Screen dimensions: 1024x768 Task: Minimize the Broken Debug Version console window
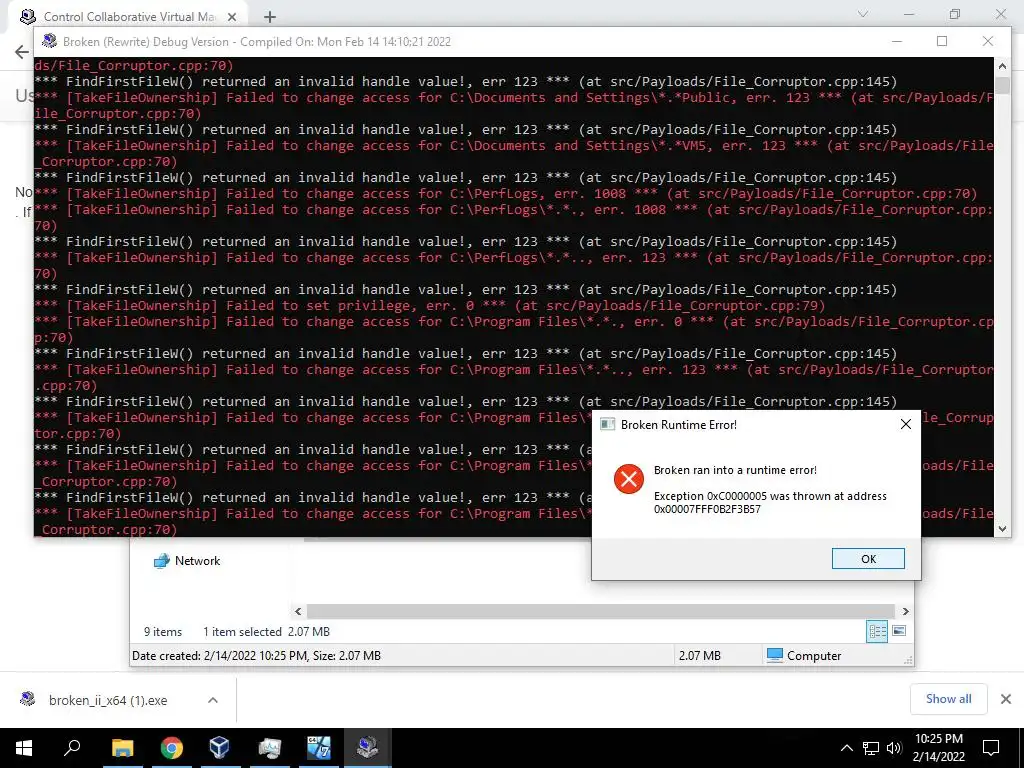(897, 41)
